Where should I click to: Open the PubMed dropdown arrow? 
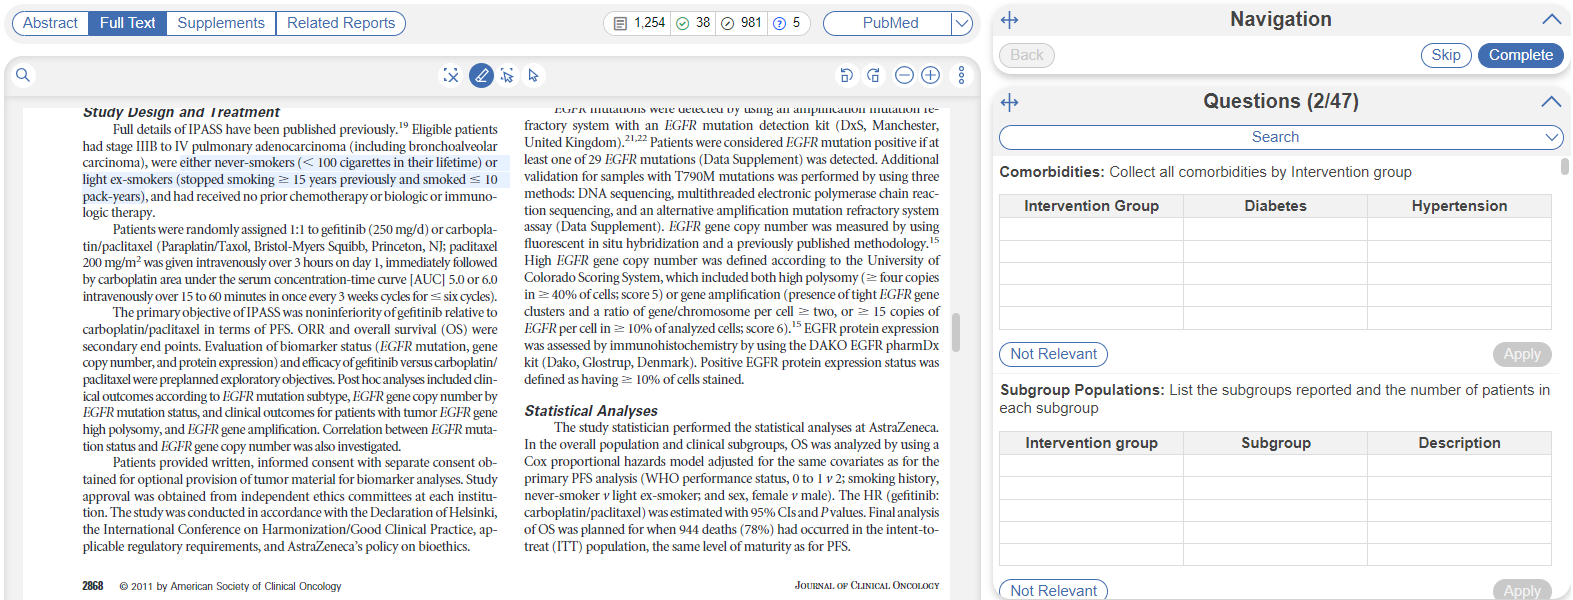(961, 23)
